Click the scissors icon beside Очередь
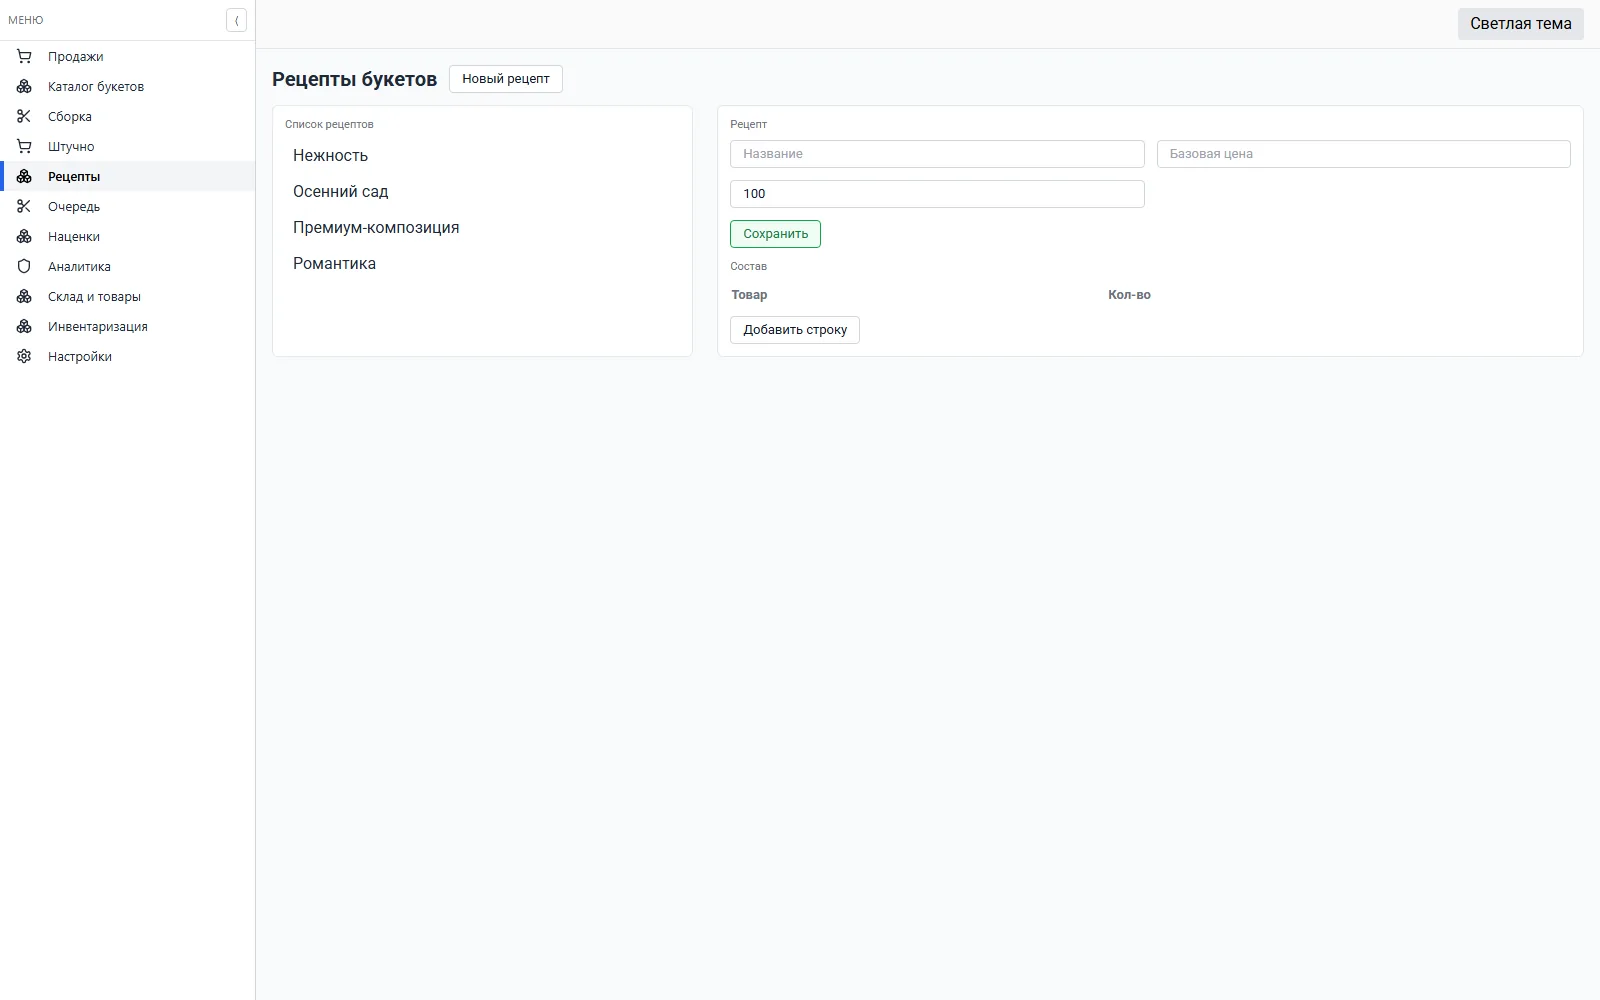This screenshot has width=1600, height=1000. [24, 206]
